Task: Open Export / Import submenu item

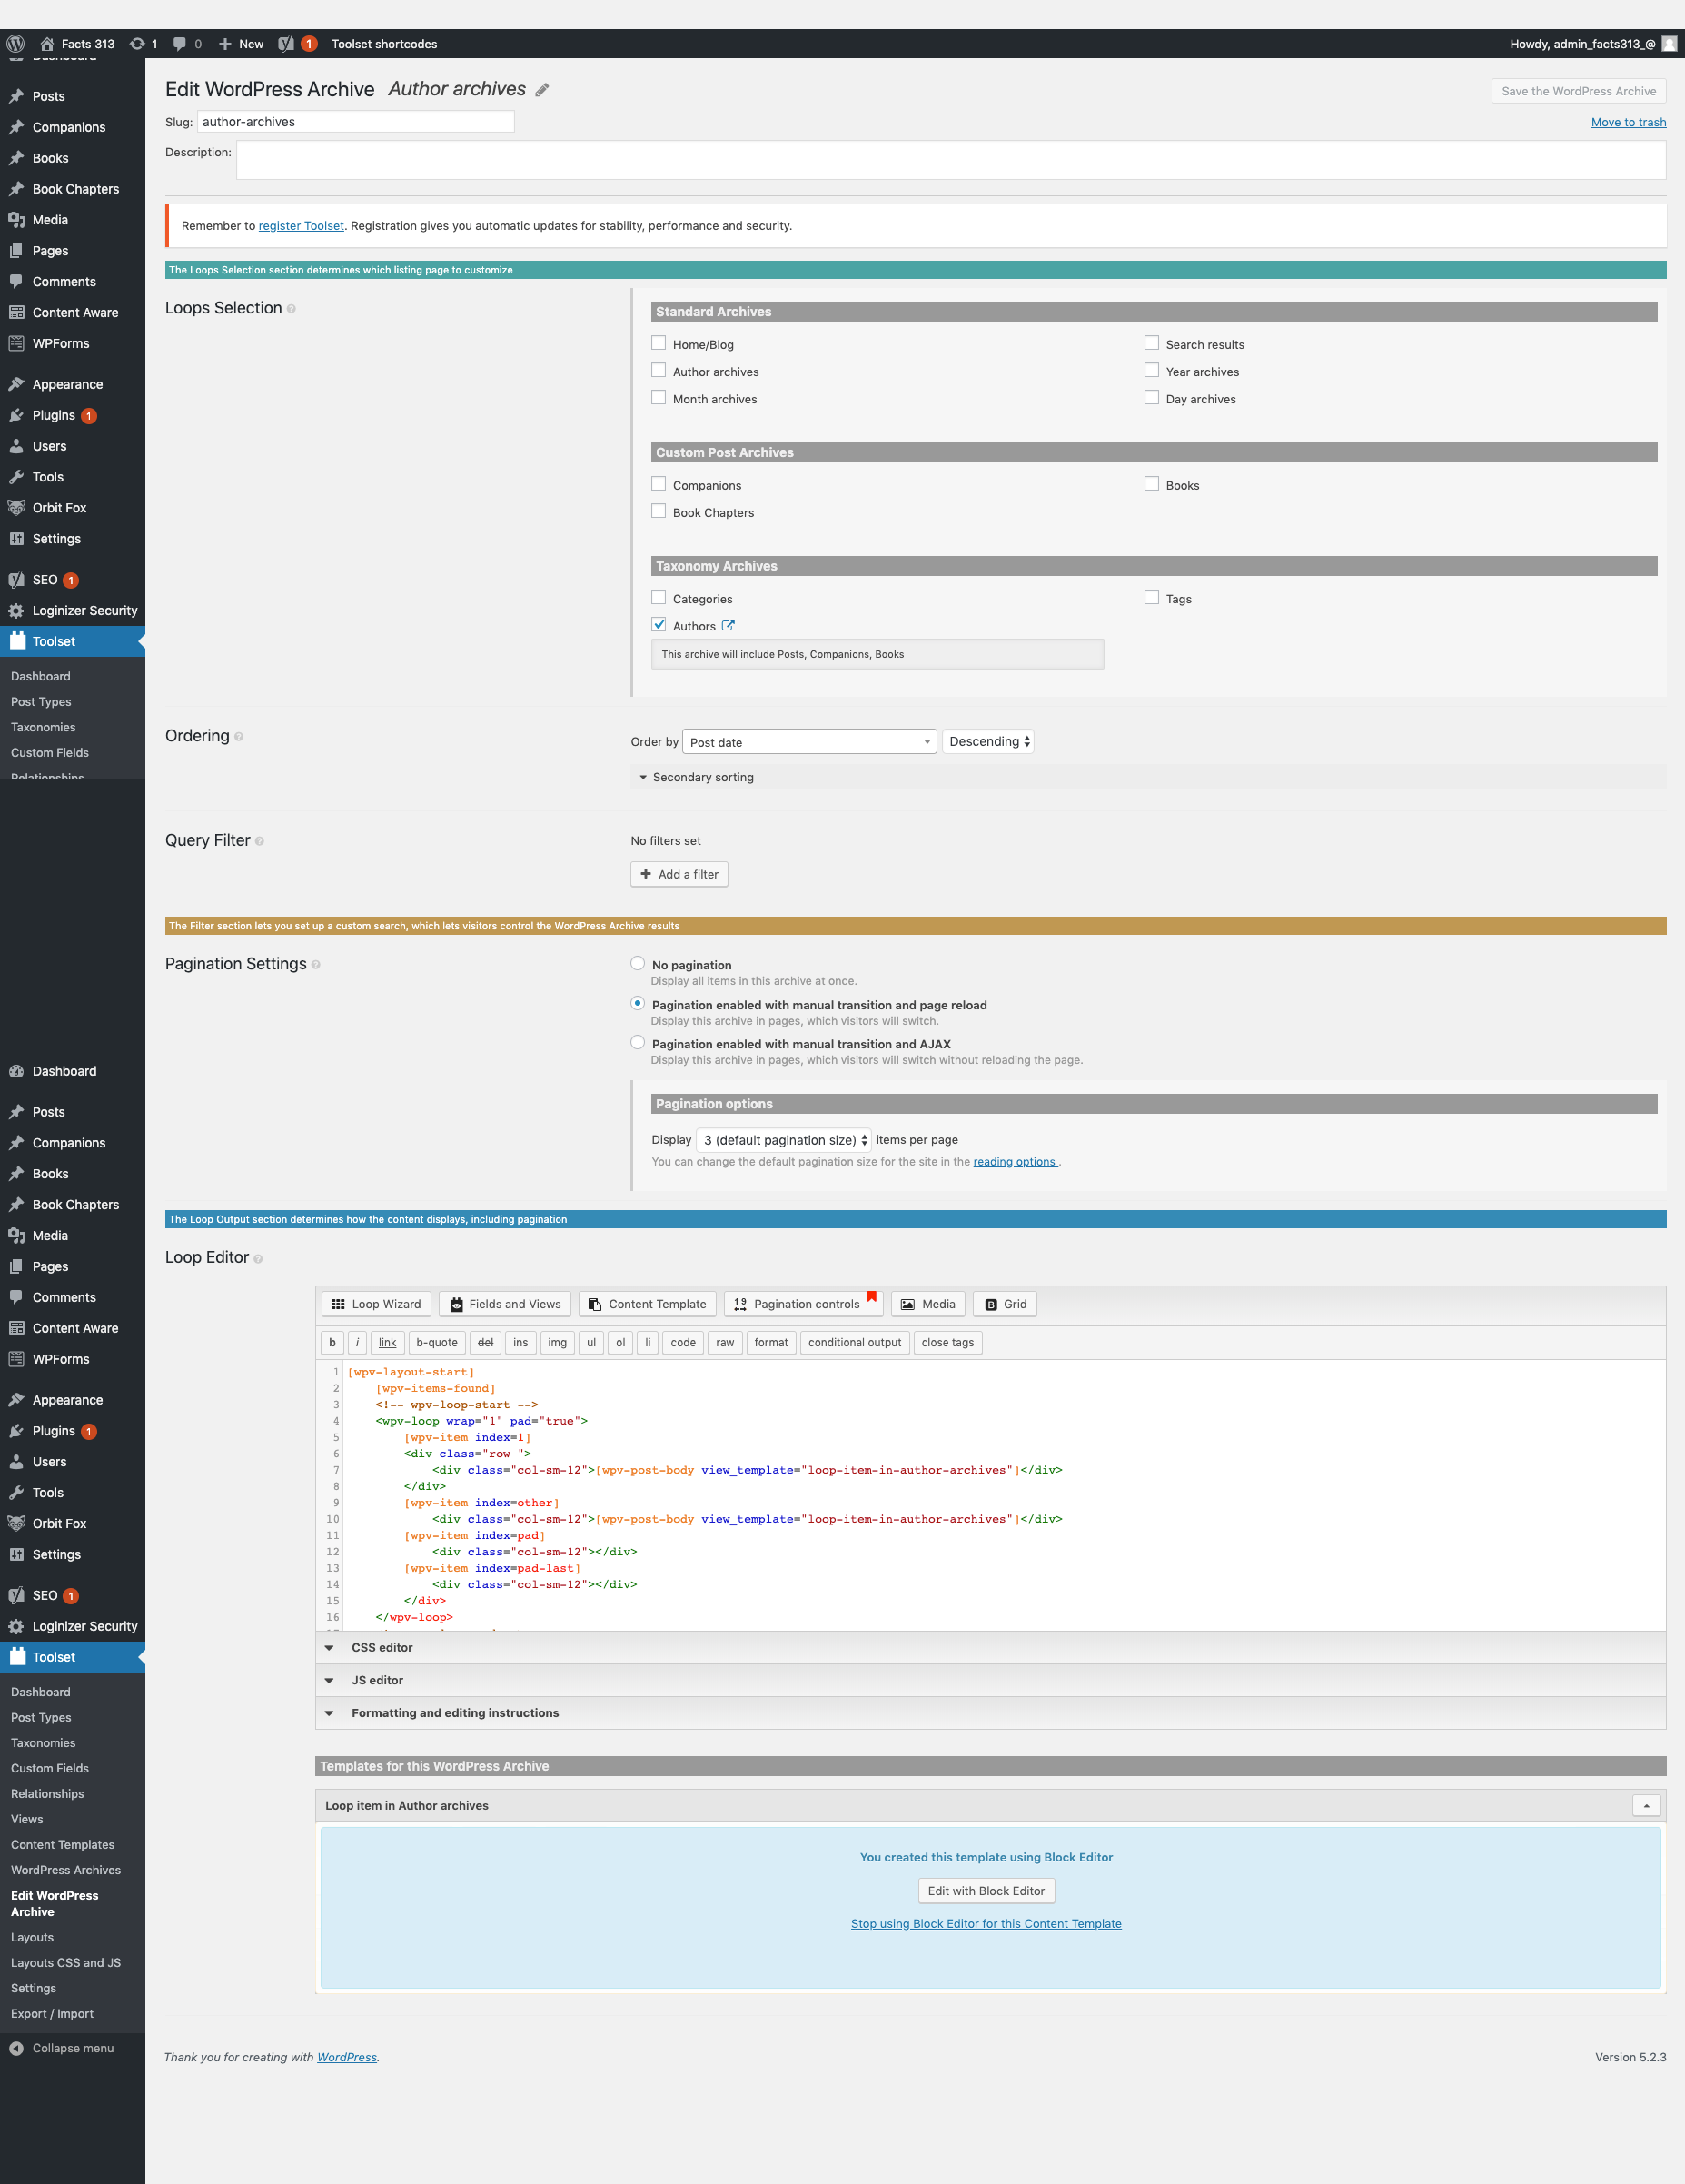Action: 52,2014
